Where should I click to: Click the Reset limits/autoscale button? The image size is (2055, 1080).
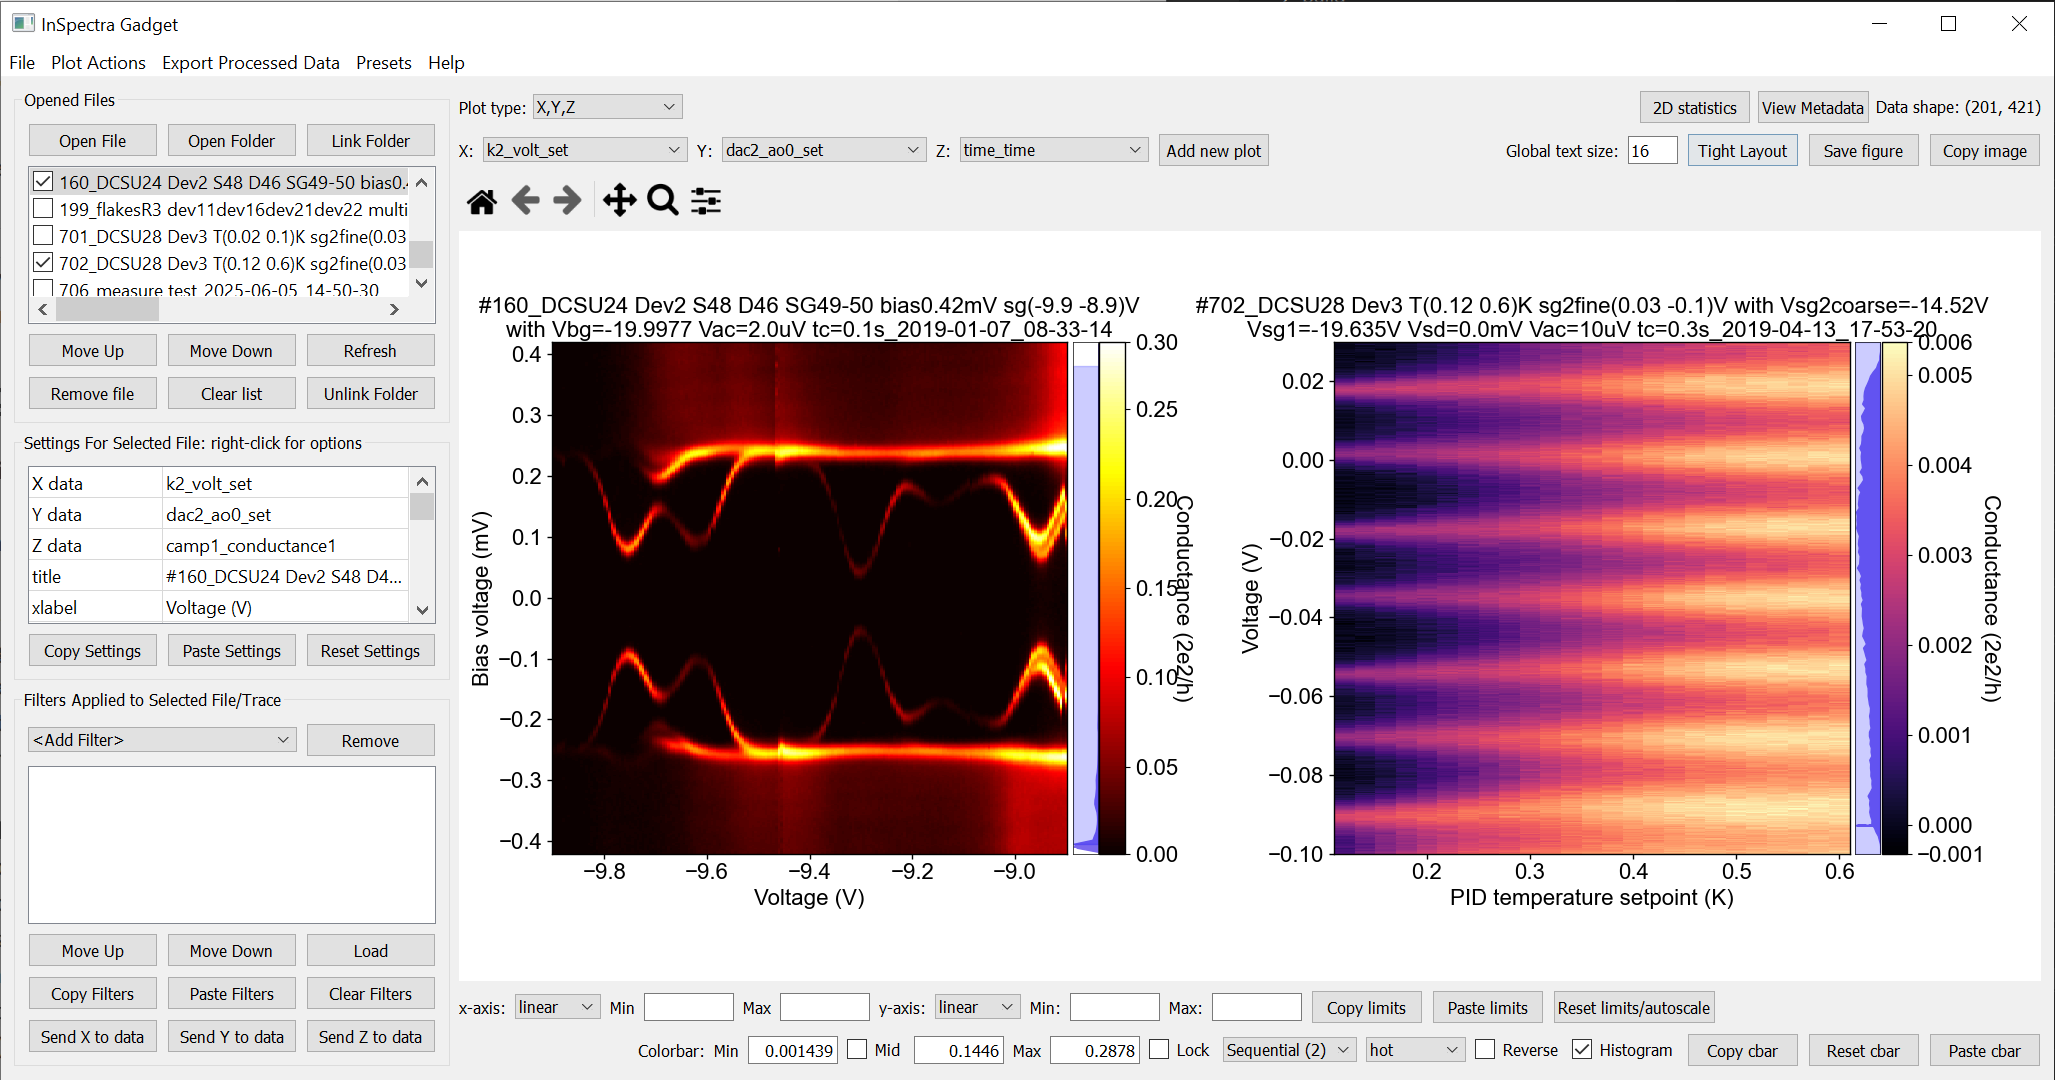(x=1634, y=1008)
